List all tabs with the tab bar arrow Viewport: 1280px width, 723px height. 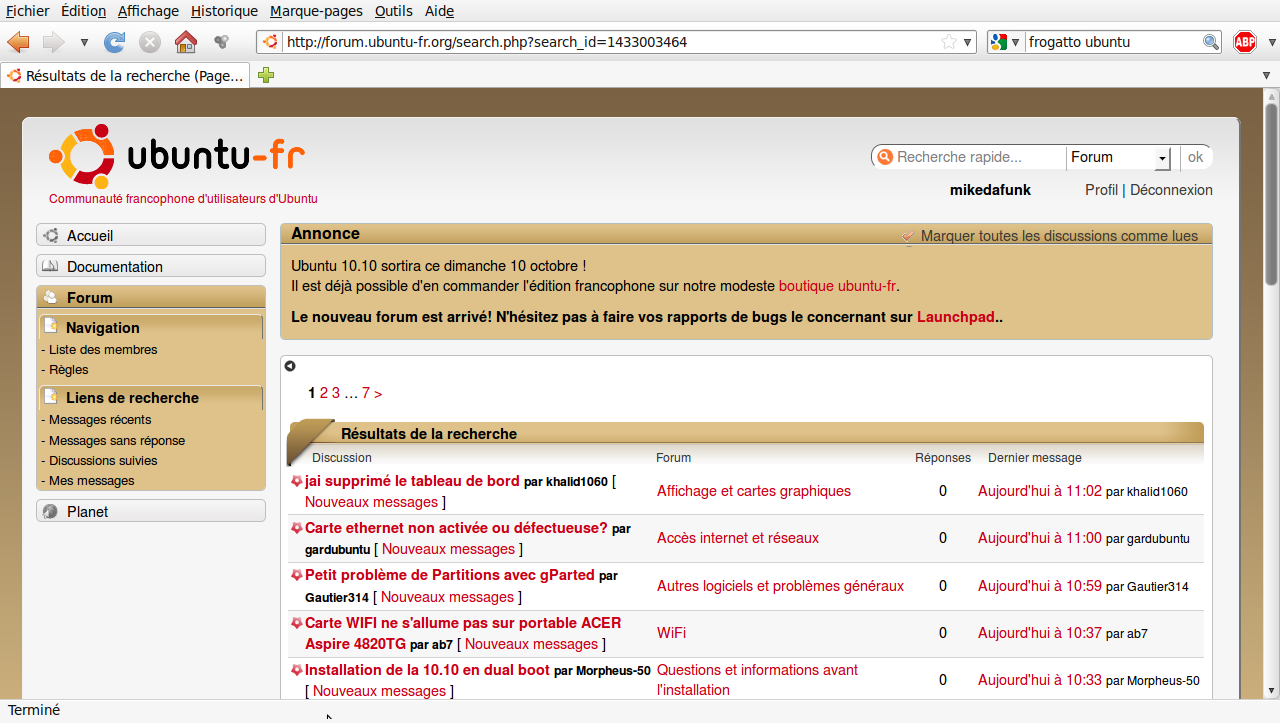[x=1266, y=76]
